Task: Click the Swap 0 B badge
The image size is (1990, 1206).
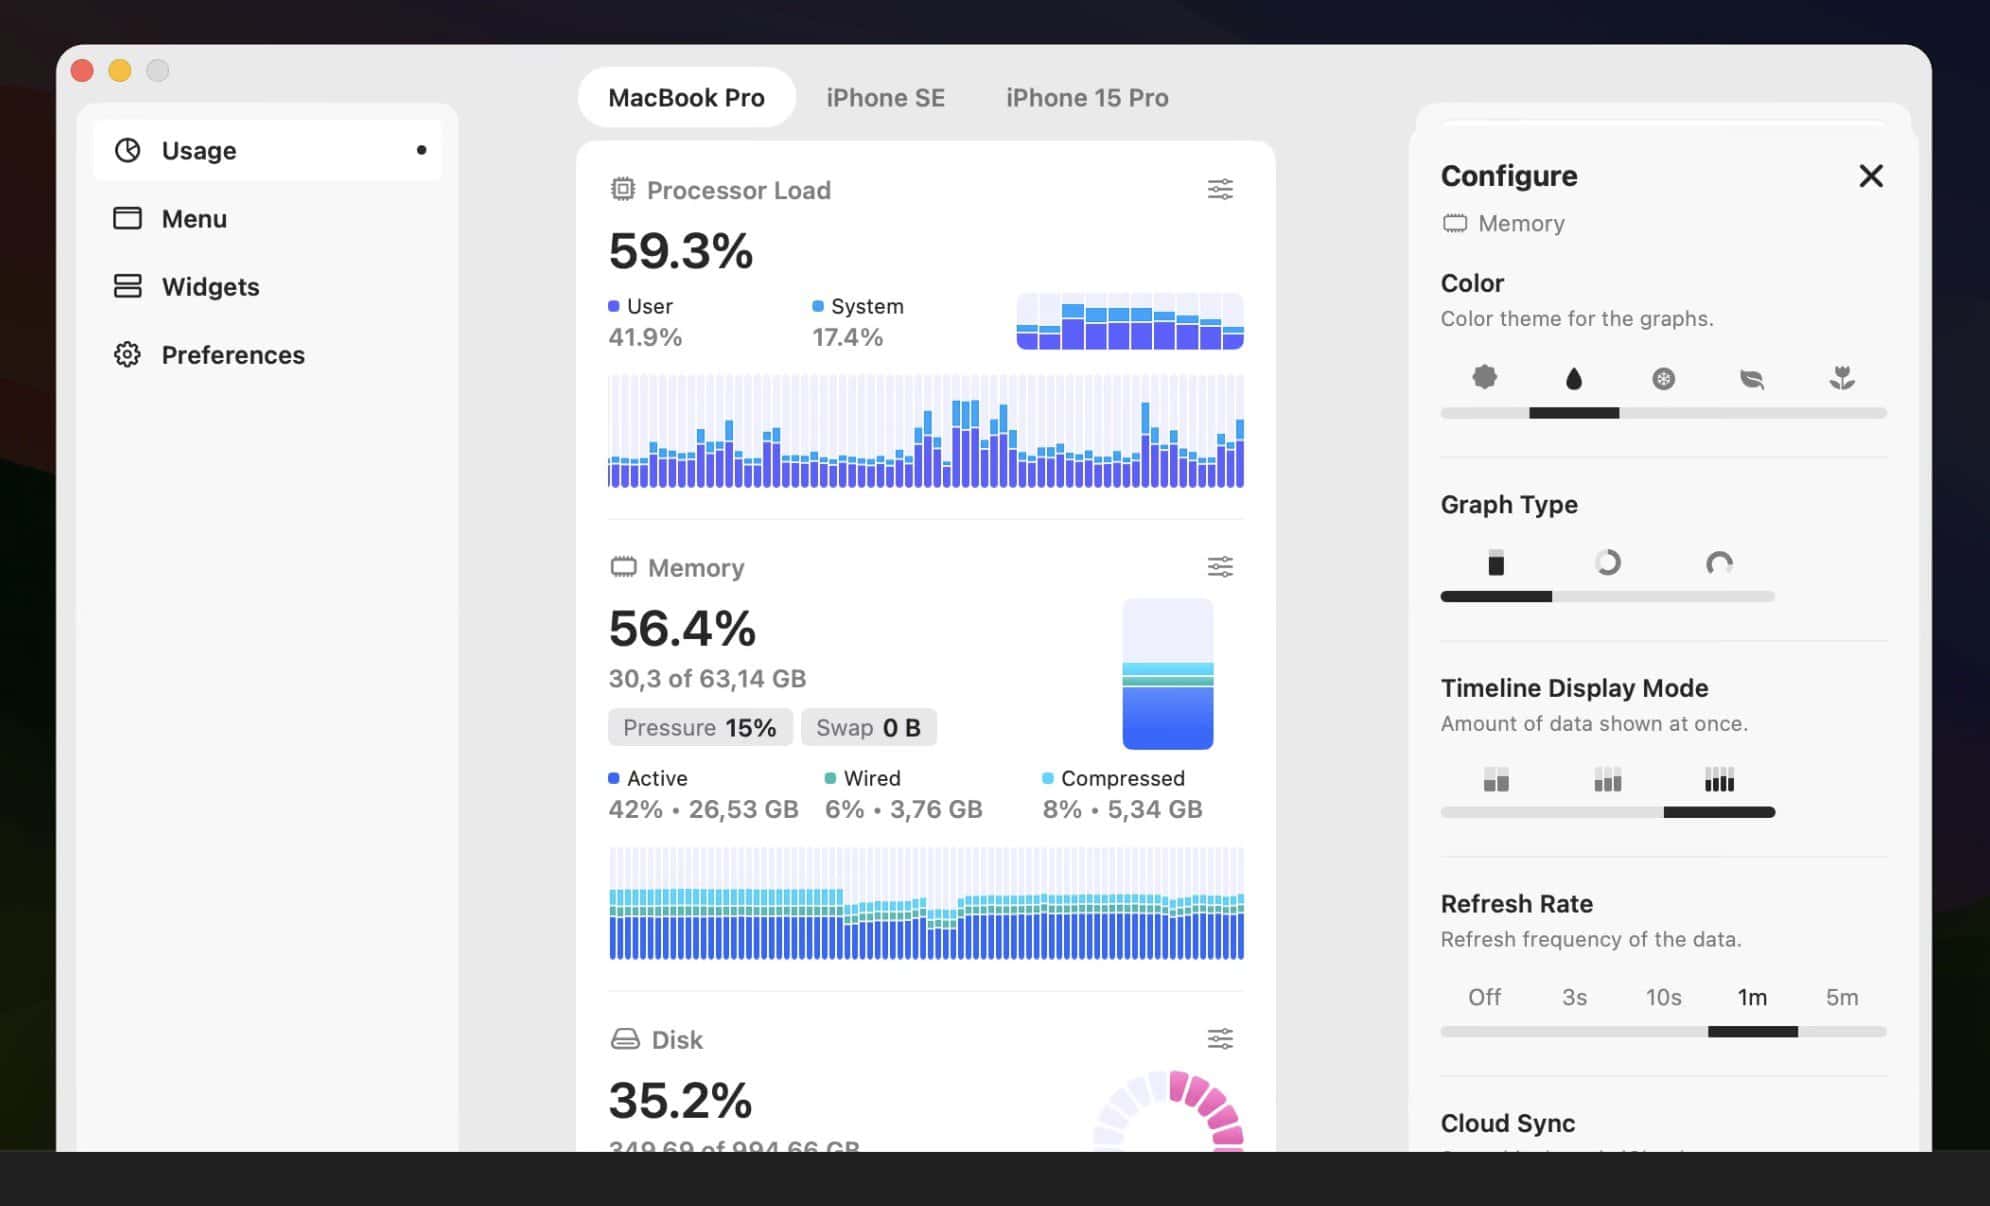Action: point(868,727)
